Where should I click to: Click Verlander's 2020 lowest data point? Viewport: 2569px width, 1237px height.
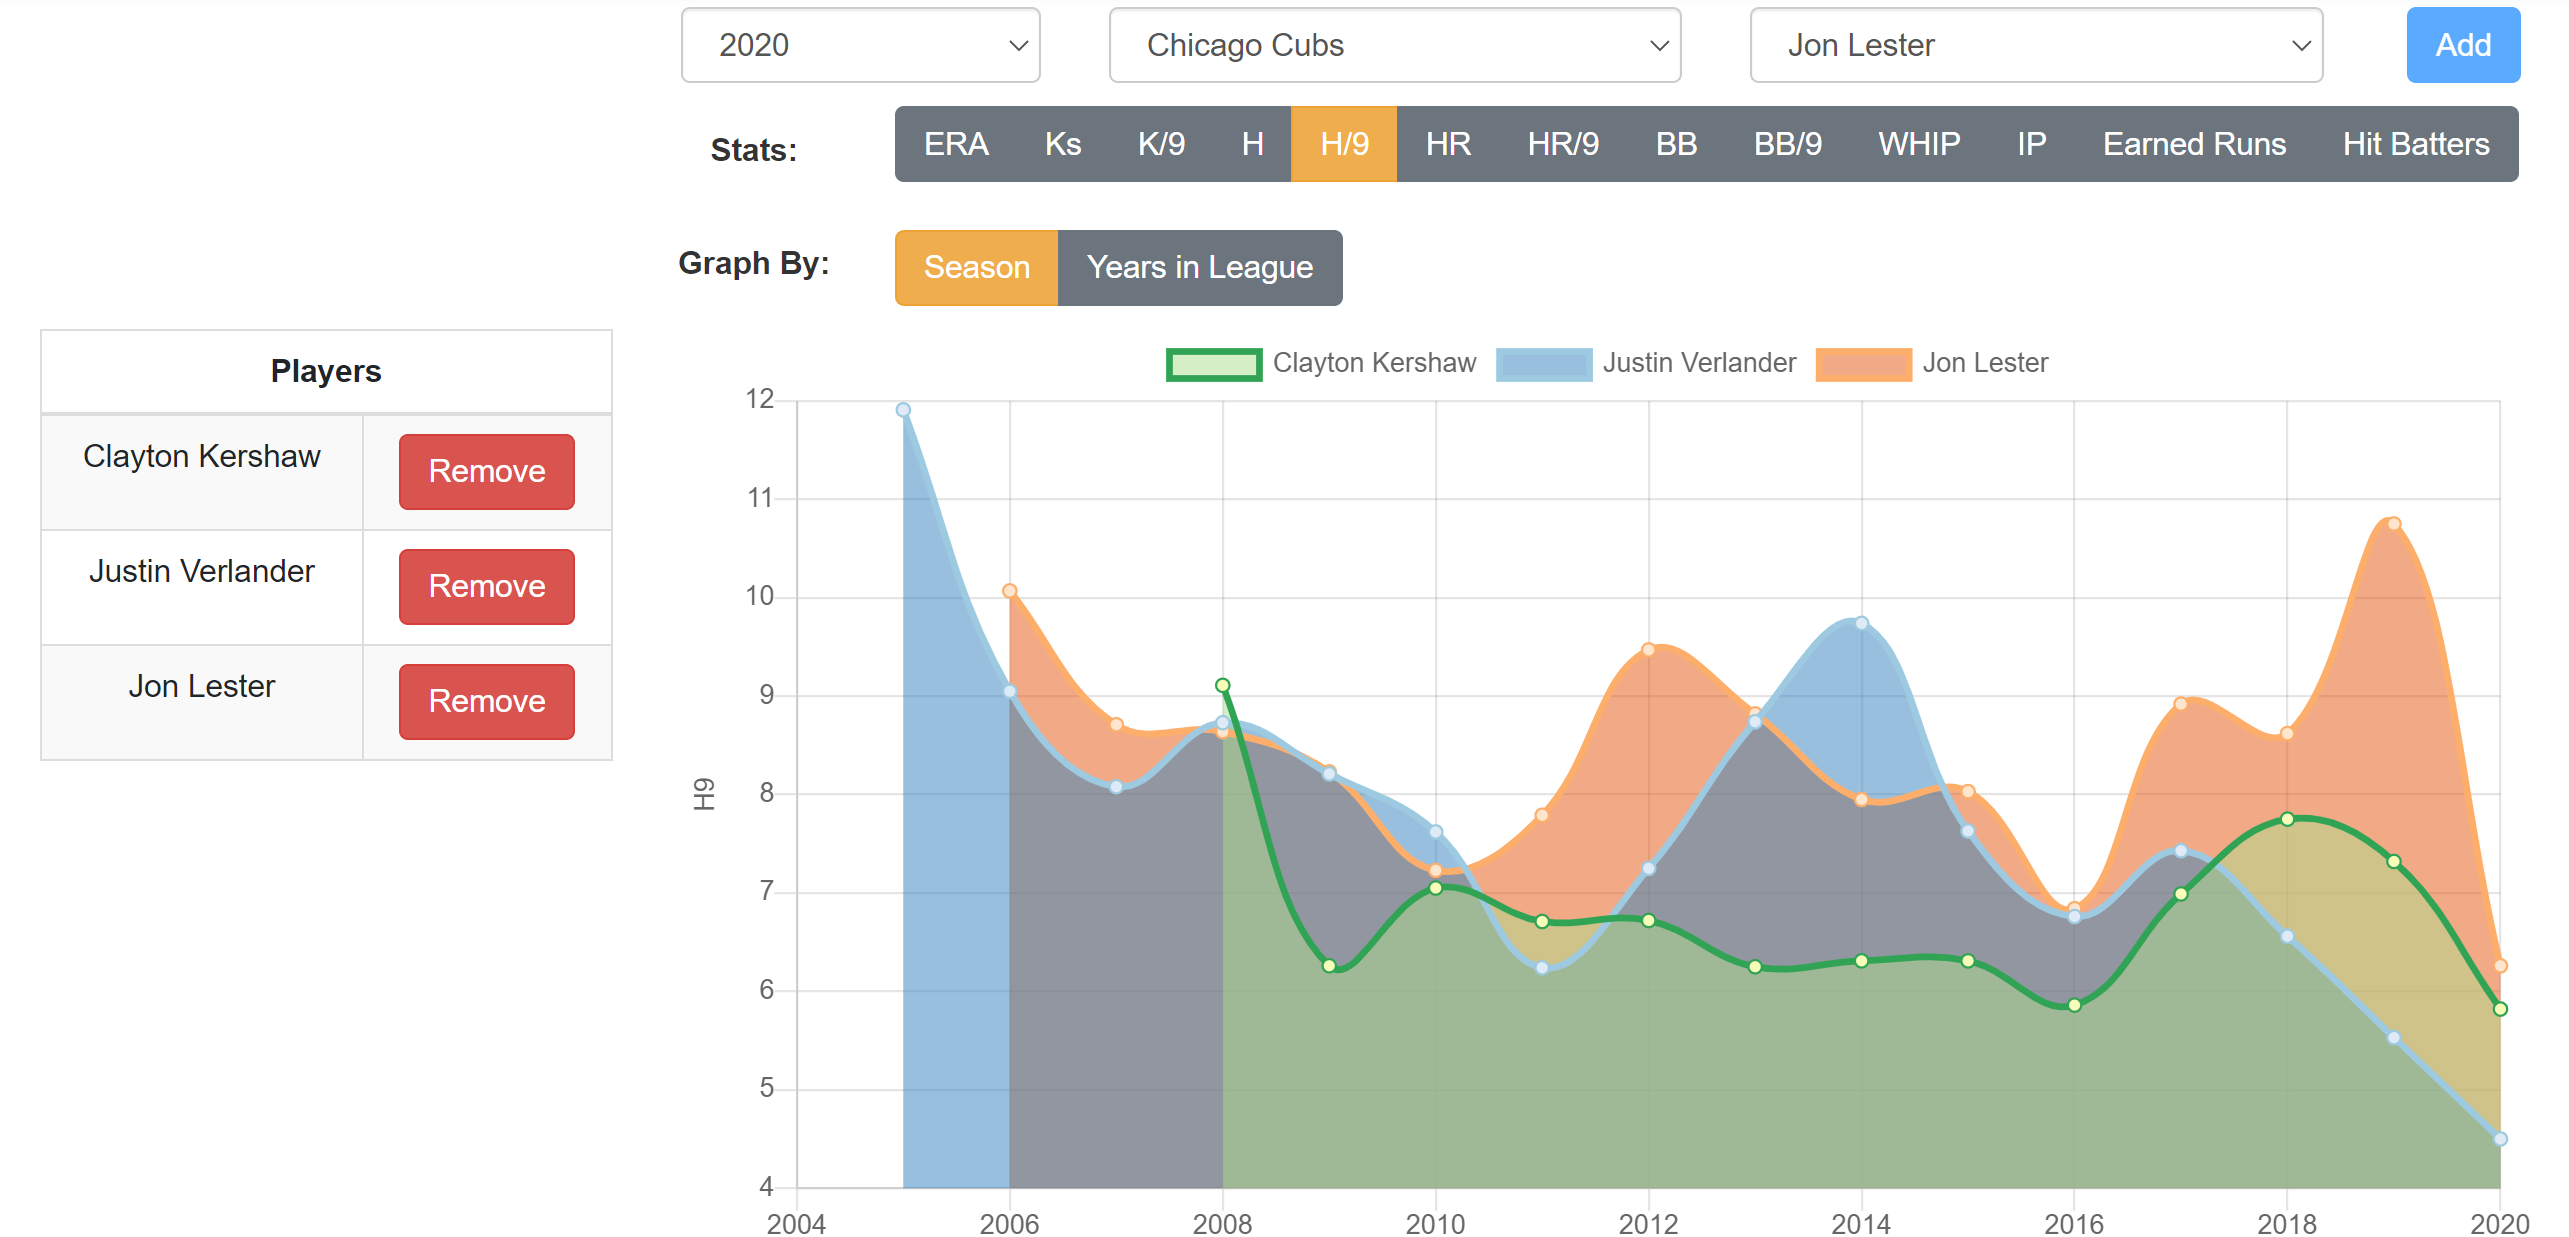2500,1139
